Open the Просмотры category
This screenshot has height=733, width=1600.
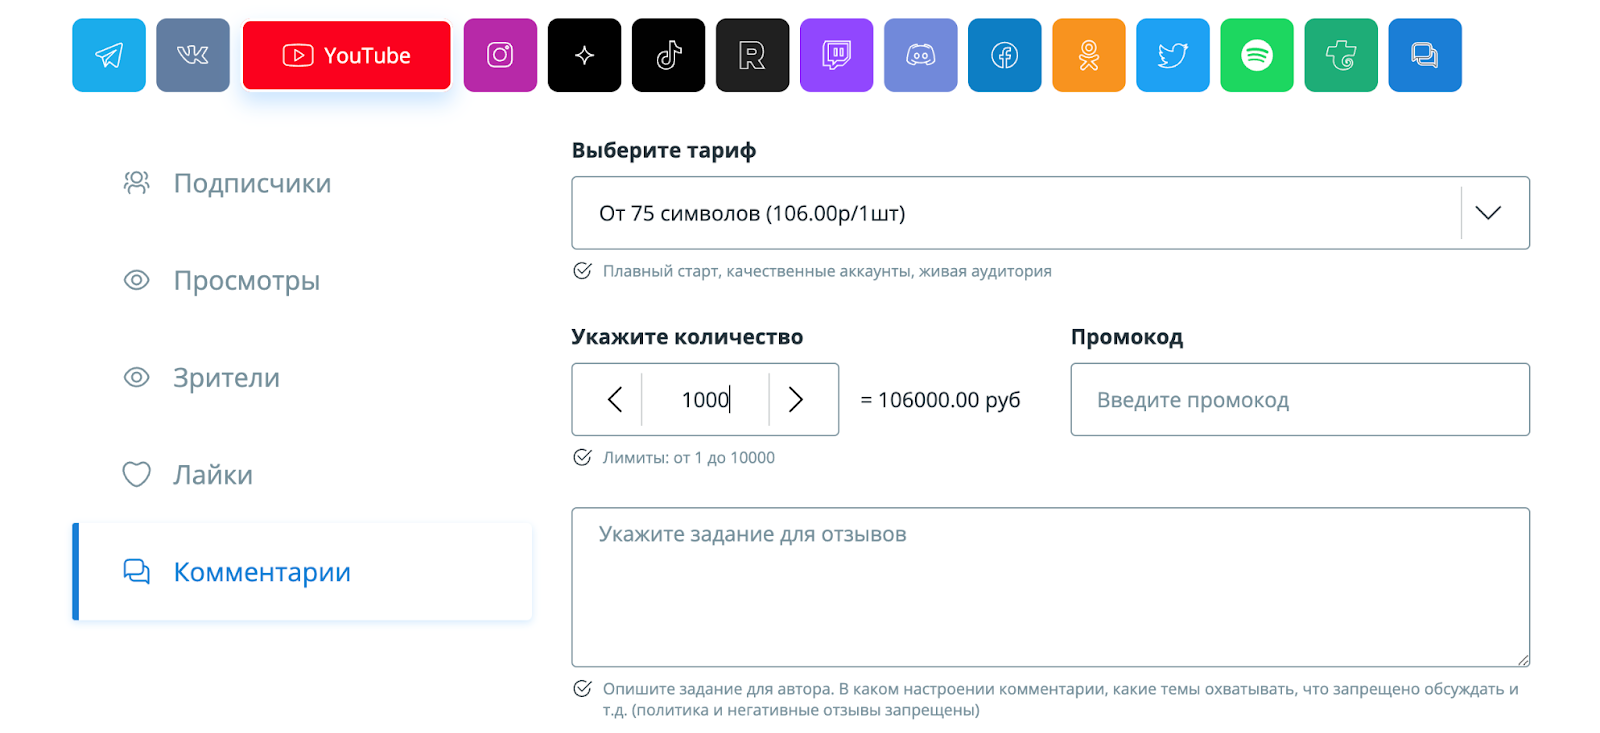click(302, 280)
